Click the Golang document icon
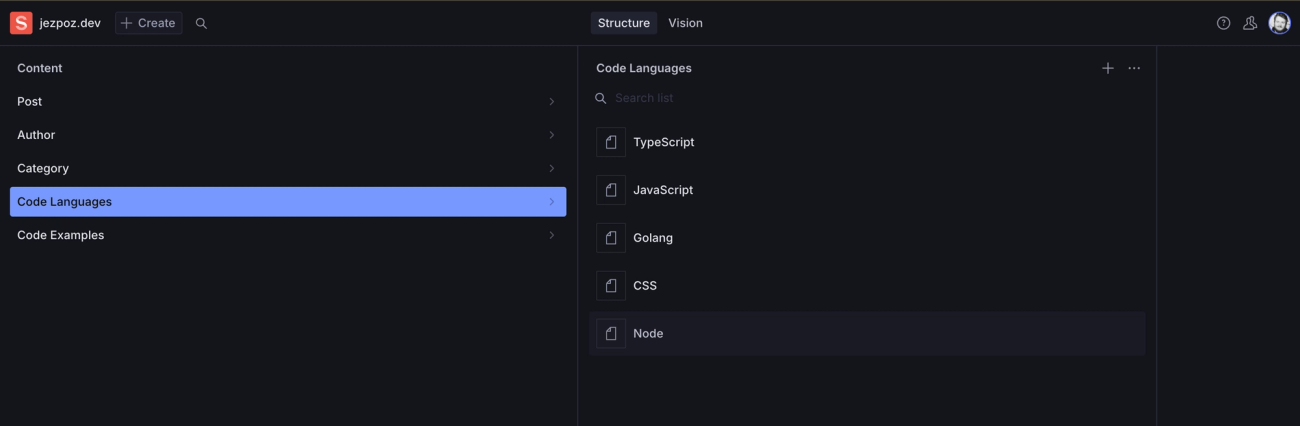The image size is (1300, 426). click(611, 238)
